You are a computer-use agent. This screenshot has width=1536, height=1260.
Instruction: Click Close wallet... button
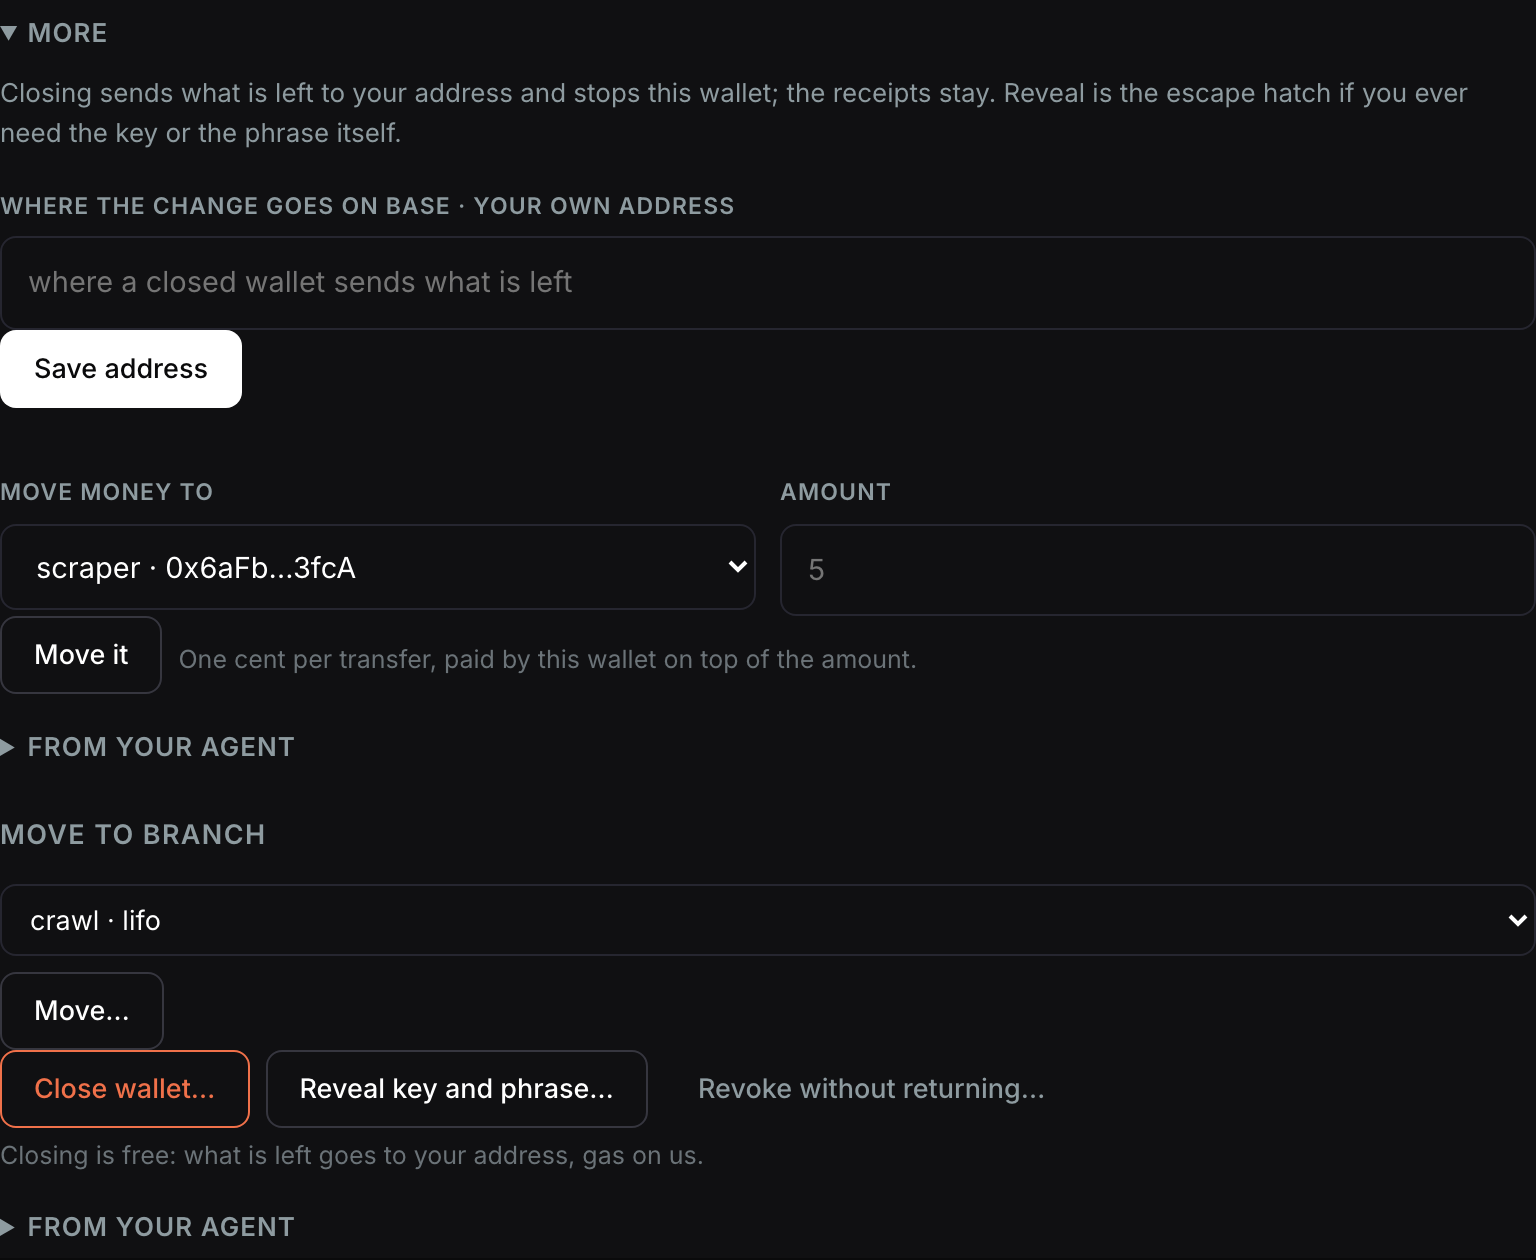125,1089
